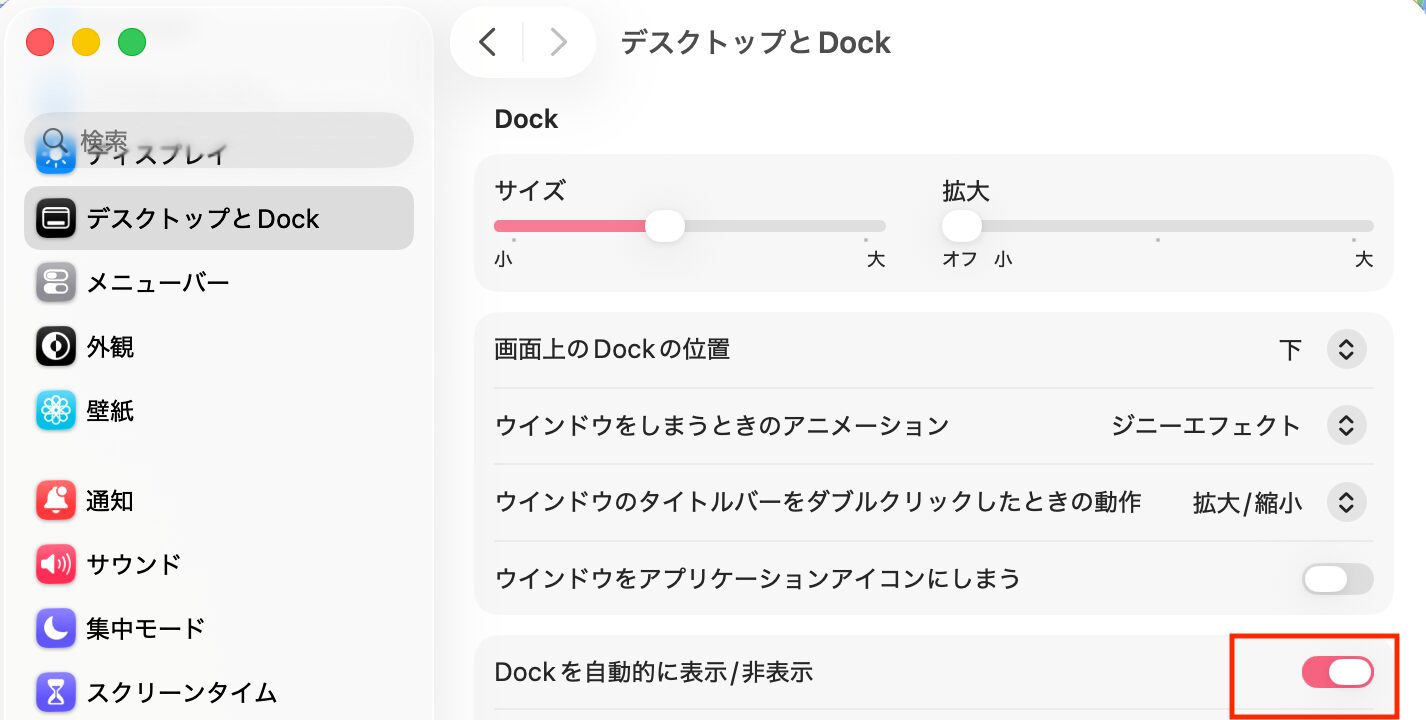The height and width of the screenshot is (720, 1426).
Task: Disable Dockを自動的に表示/非表示 toggle
Action: tap(1337, 673)
